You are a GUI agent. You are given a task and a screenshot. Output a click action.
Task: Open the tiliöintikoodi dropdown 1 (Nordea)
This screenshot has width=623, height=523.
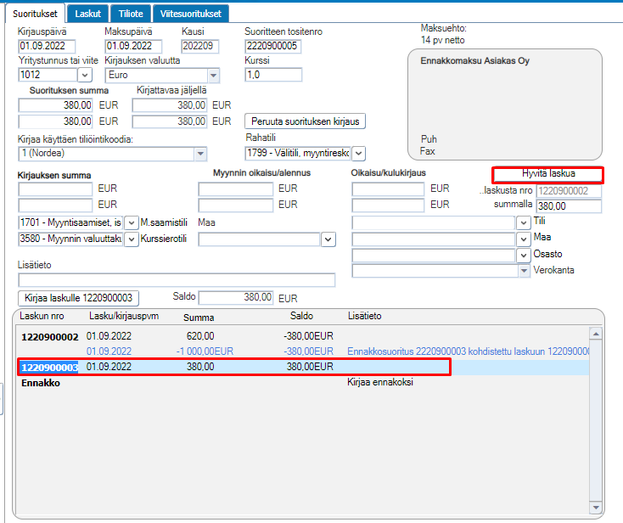201,154
